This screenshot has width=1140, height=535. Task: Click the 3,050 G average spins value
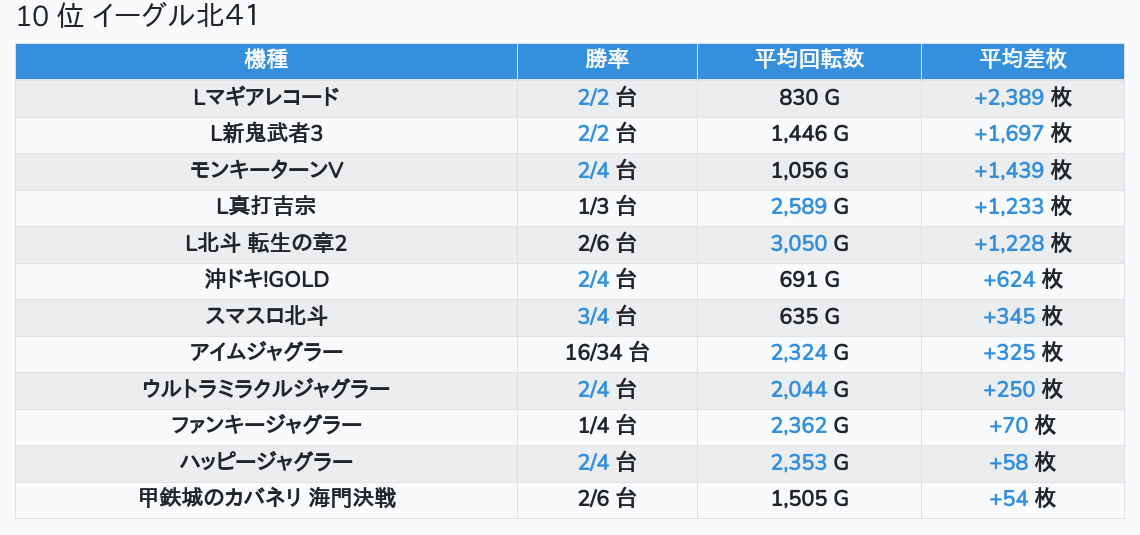point(809,244)
